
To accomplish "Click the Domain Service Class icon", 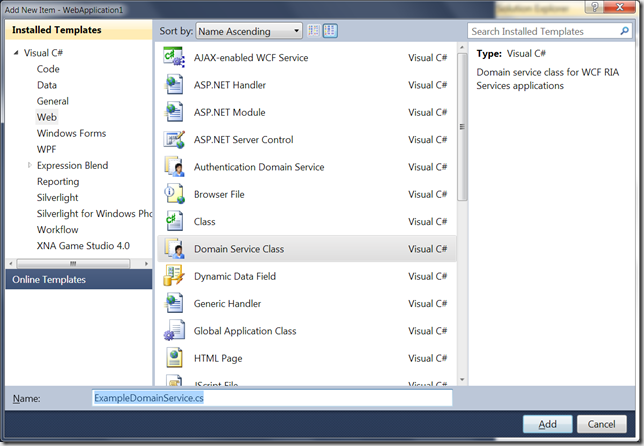I will click(174, 248).
